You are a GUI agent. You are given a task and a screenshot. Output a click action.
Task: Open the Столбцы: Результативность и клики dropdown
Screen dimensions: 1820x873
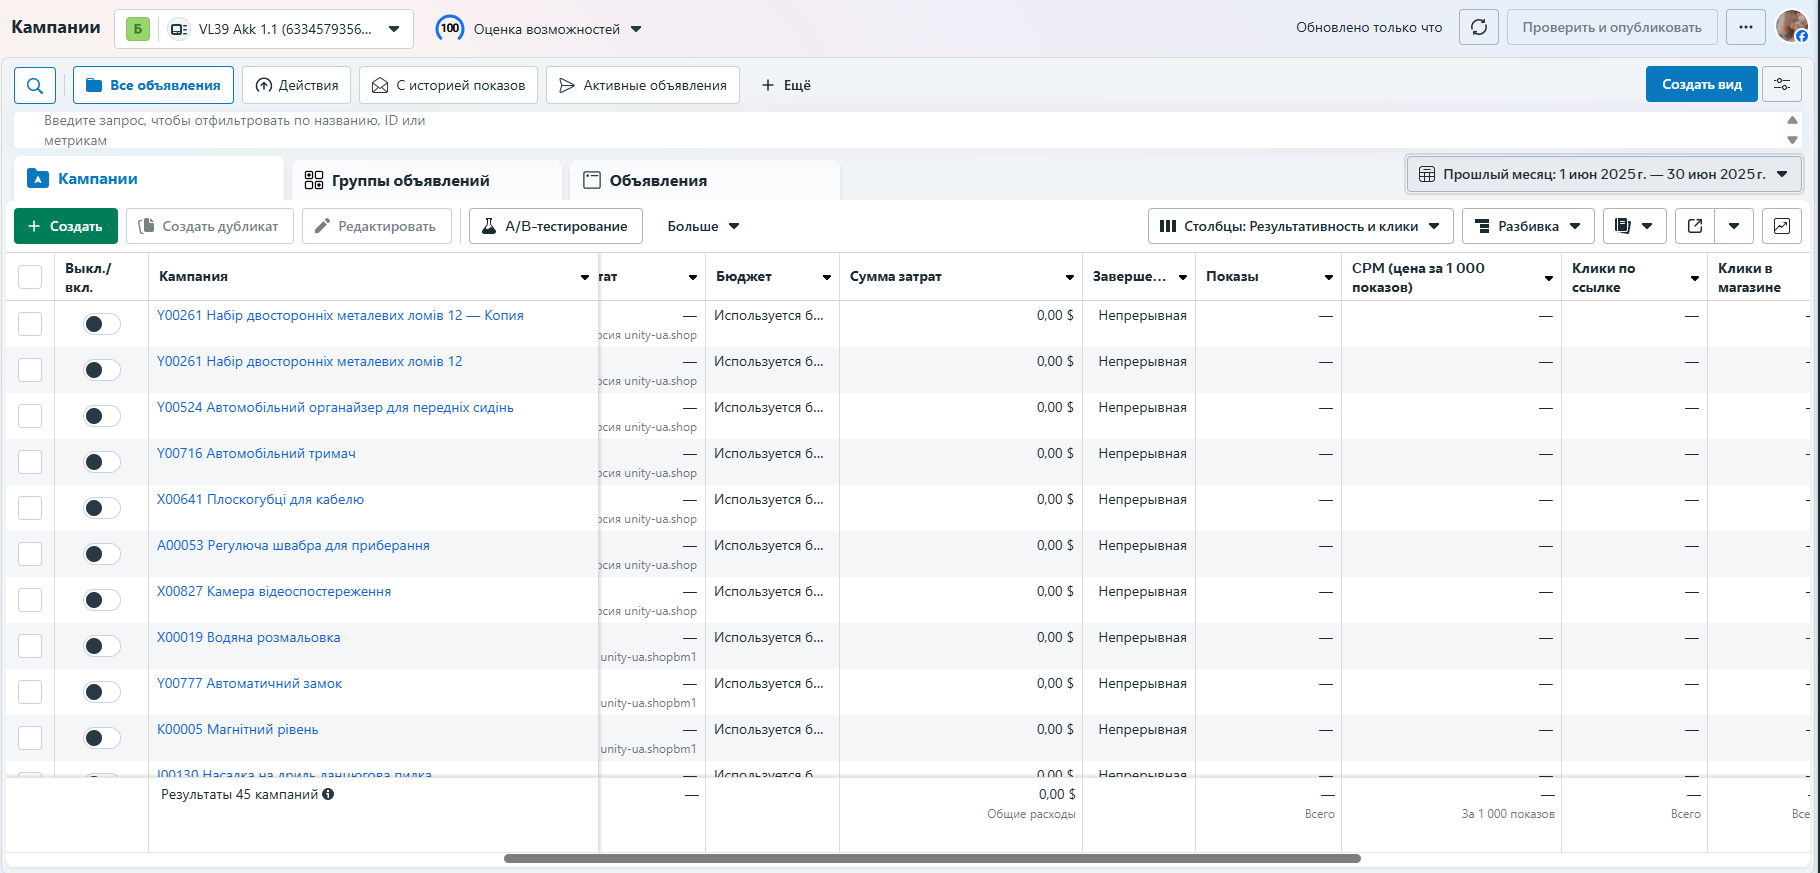pos(1299,226)
